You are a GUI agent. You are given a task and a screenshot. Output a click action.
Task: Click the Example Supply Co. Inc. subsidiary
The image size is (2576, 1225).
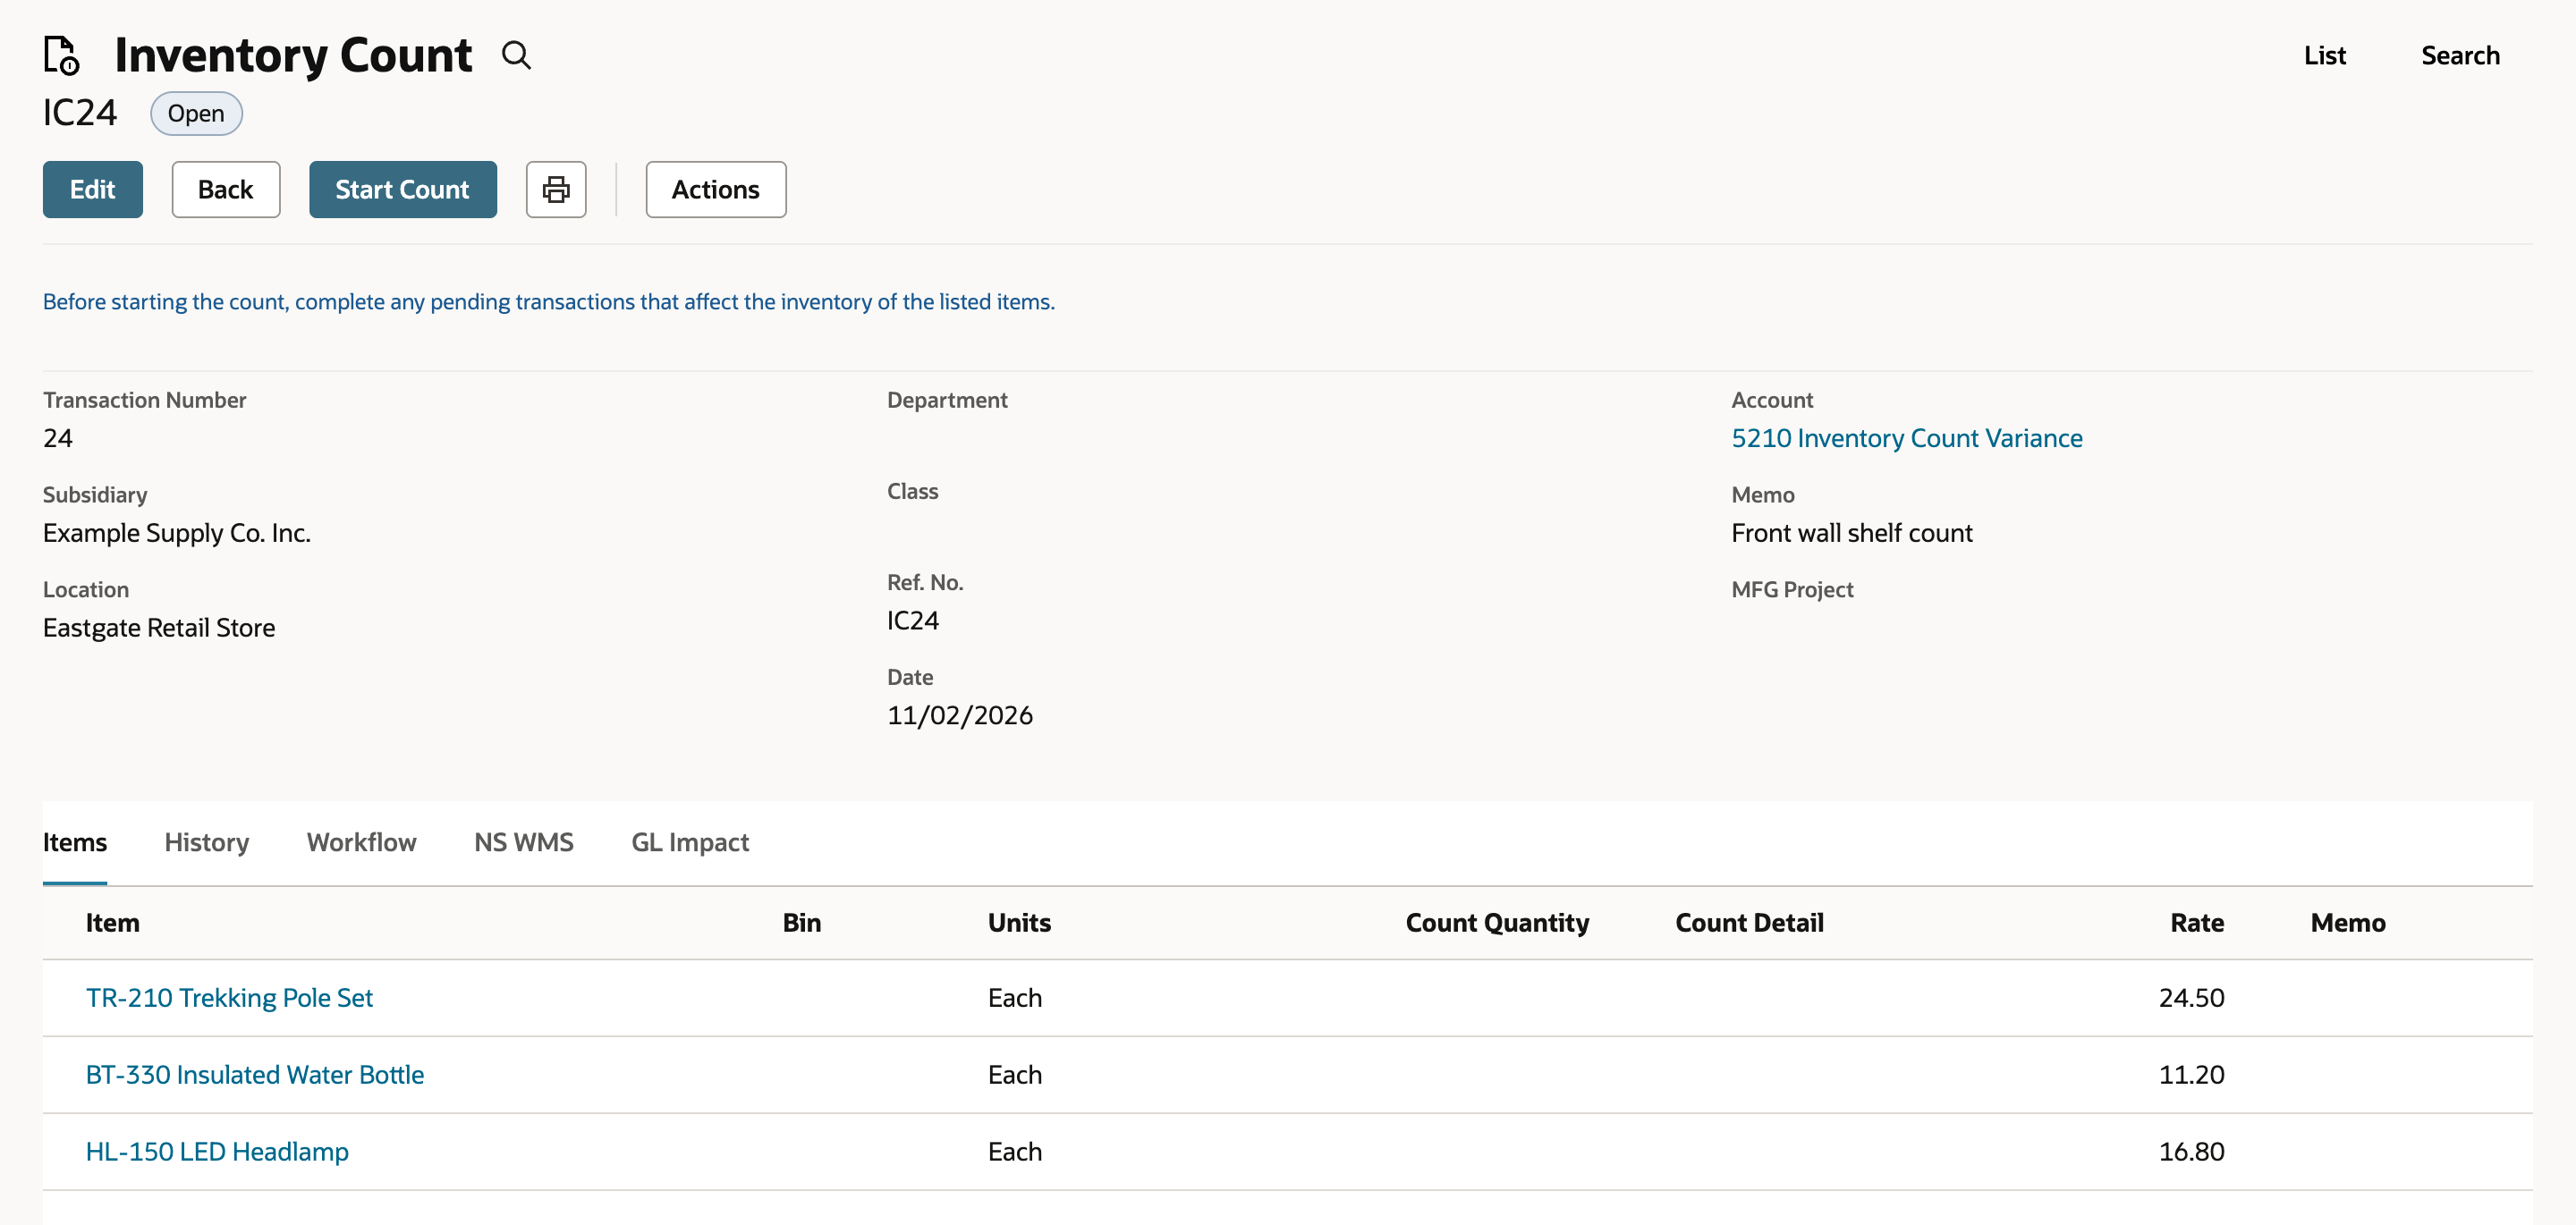[x=177, y=533]
